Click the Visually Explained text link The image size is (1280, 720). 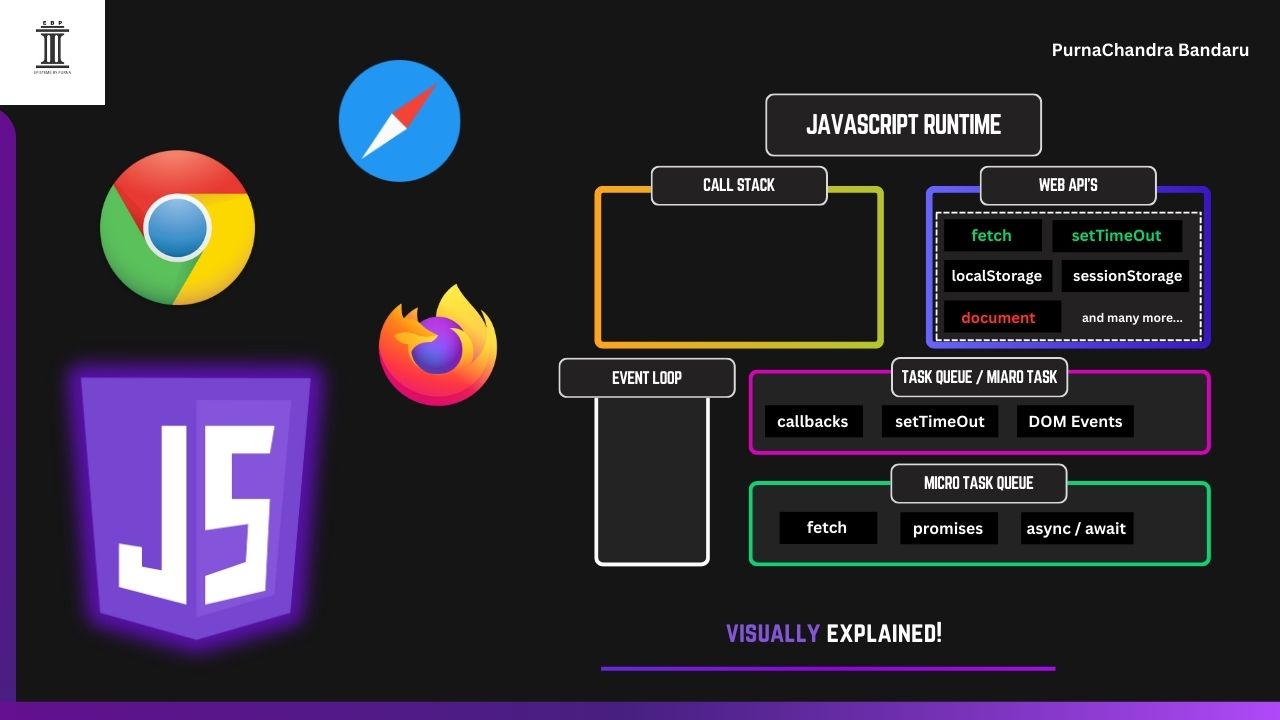(834, 633)
